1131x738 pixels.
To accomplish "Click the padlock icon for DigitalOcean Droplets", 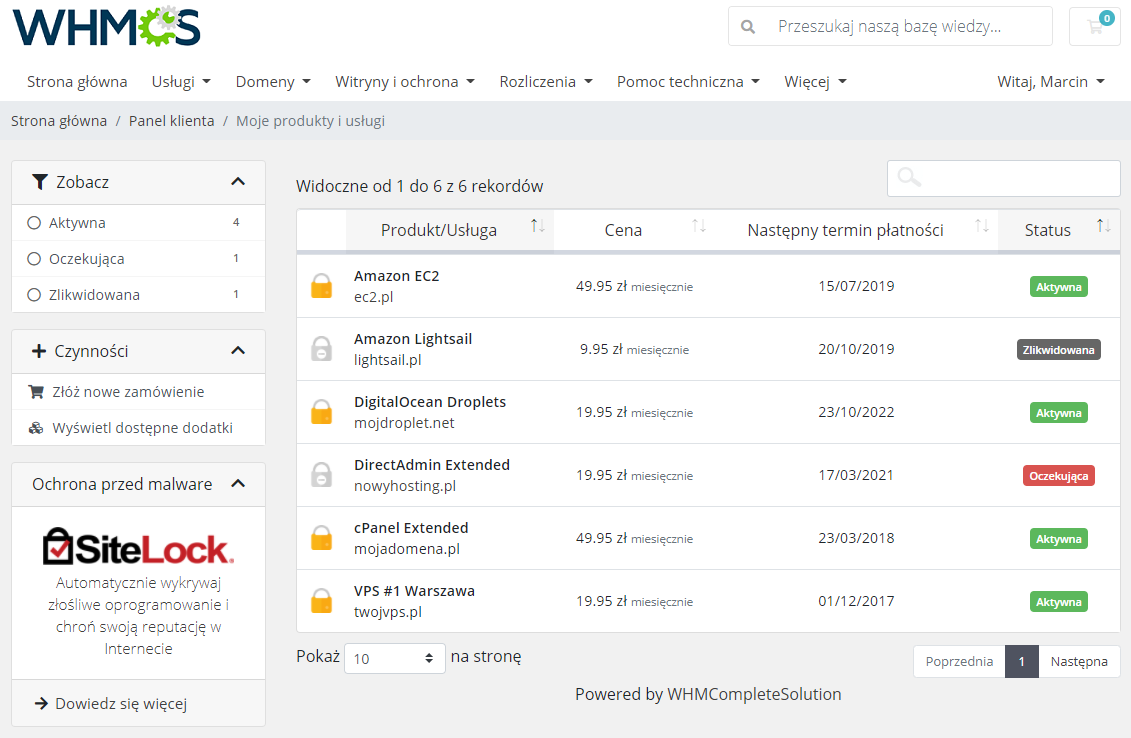I will [x=321, y=412].
